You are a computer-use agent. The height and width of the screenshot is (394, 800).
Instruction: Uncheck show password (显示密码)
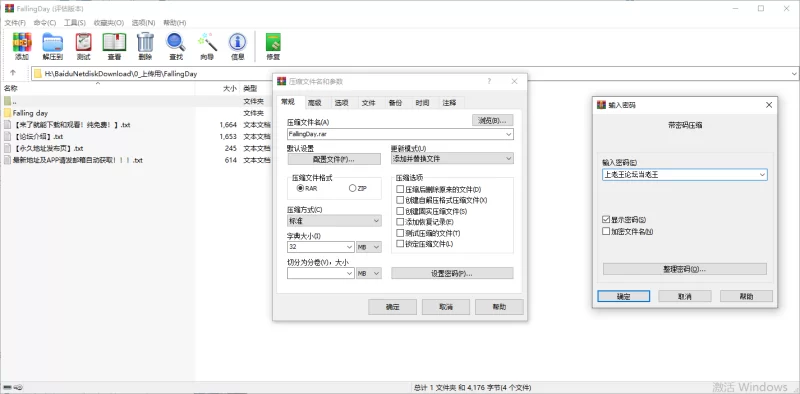[x=606, y=219]
